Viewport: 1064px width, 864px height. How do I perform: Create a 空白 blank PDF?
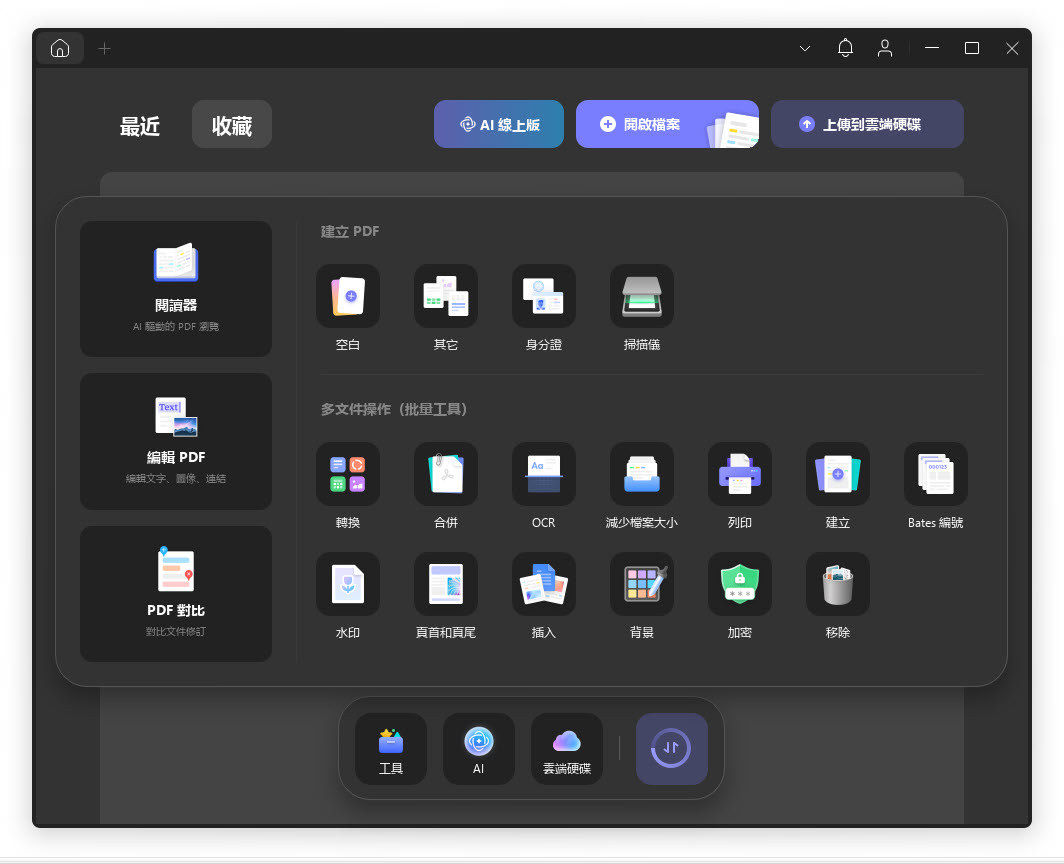[x=347, y=296]
